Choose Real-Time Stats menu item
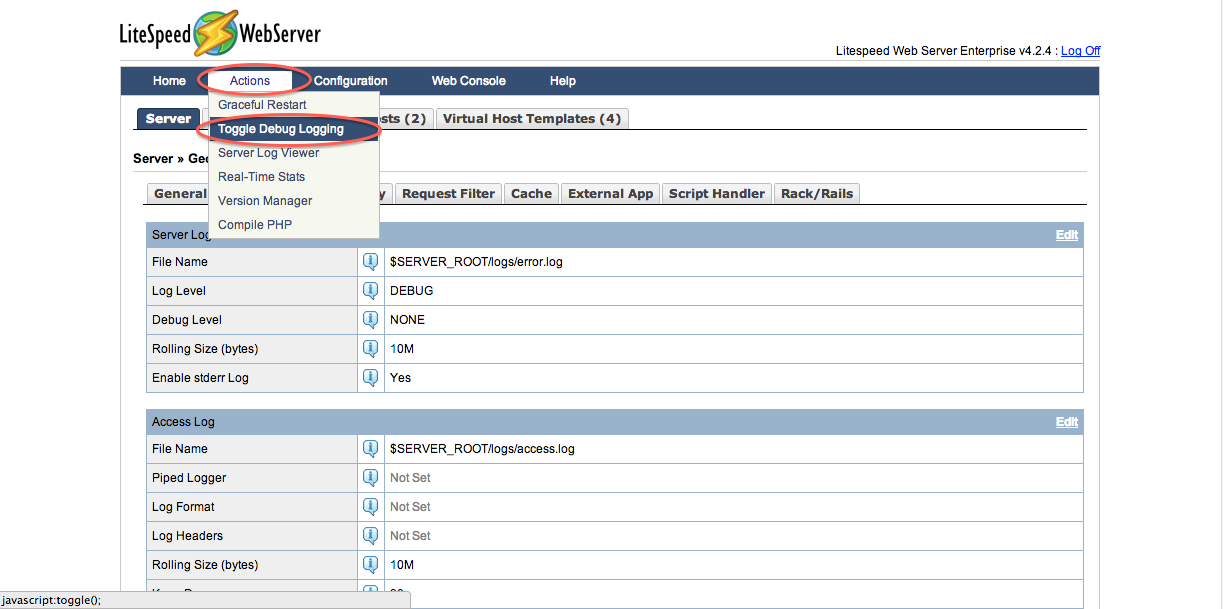 point(294,177)
